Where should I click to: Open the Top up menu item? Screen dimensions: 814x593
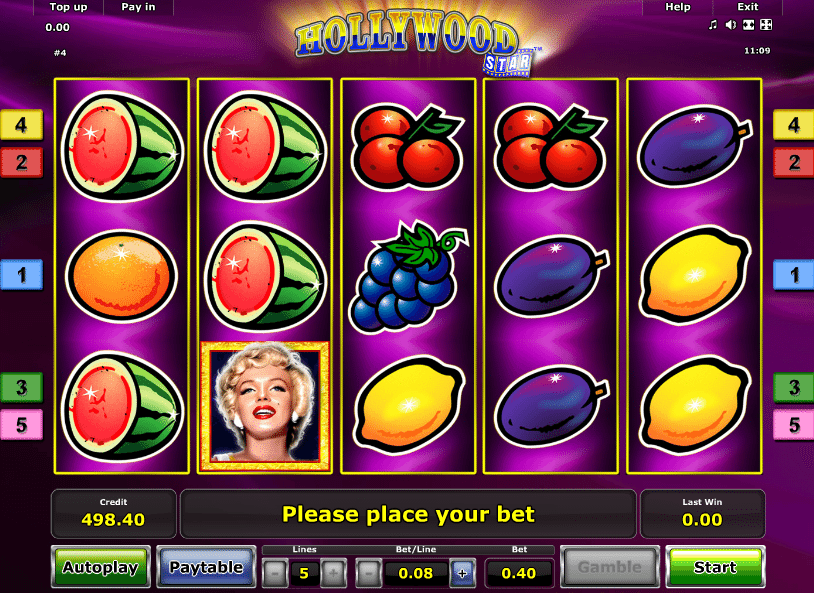[x=69, y=7]
